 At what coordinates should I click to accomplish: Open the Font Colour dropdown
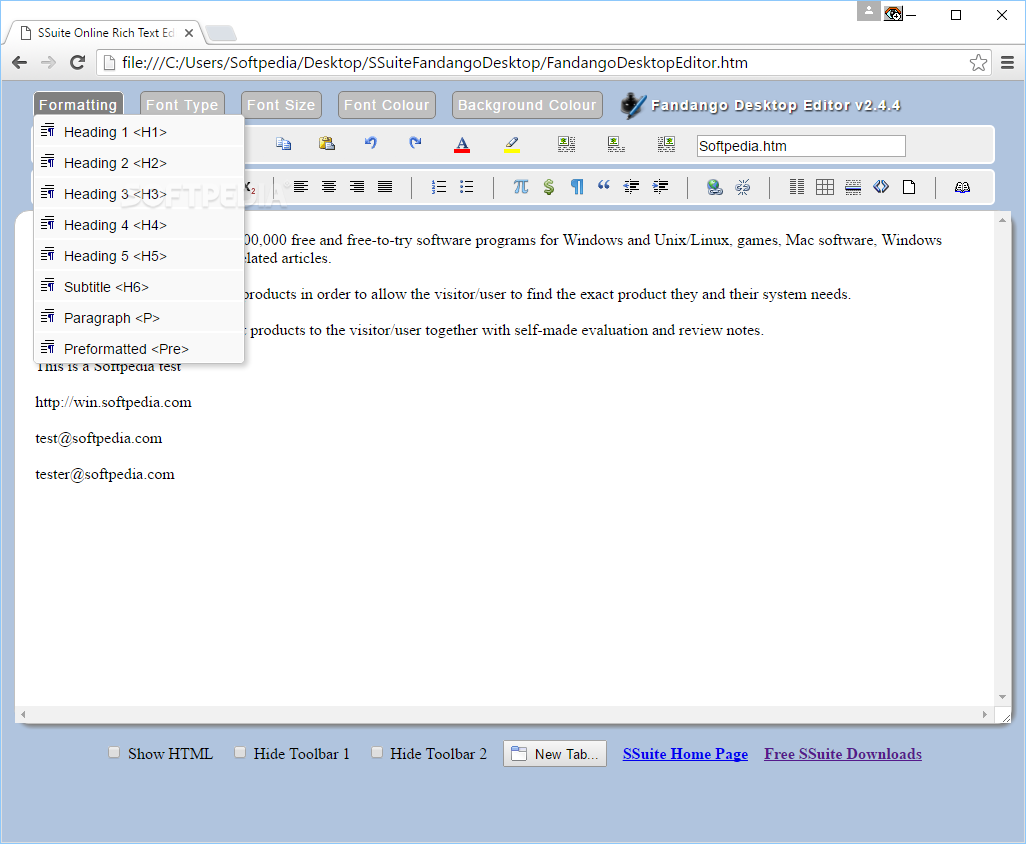[387, 105]
